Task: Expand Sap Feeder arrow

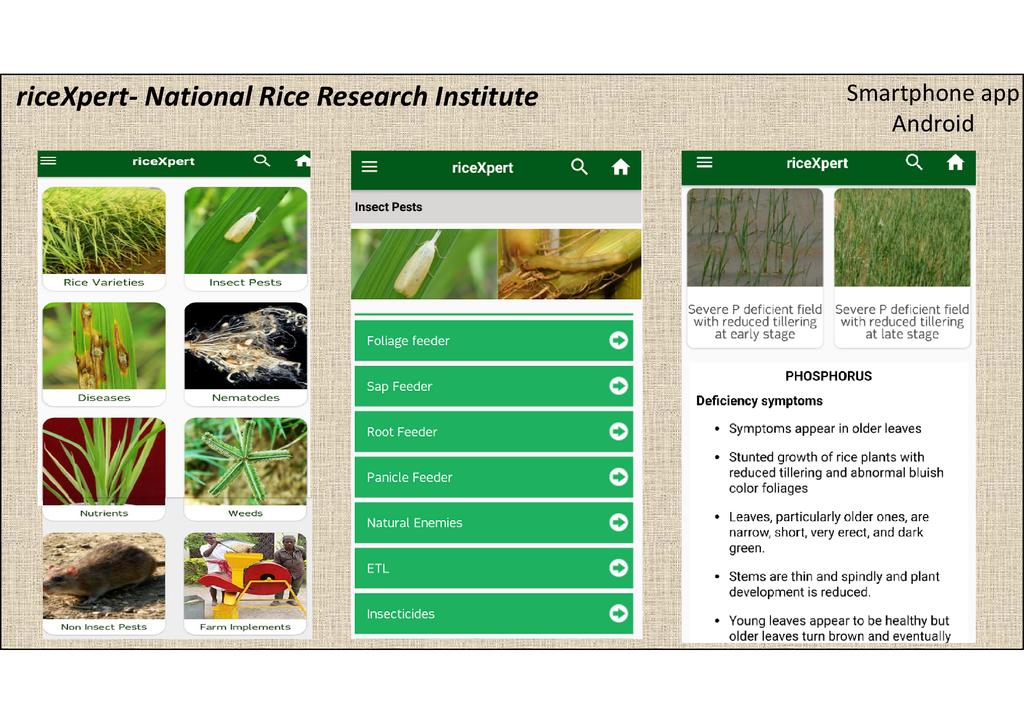Action: click(618, 386)
